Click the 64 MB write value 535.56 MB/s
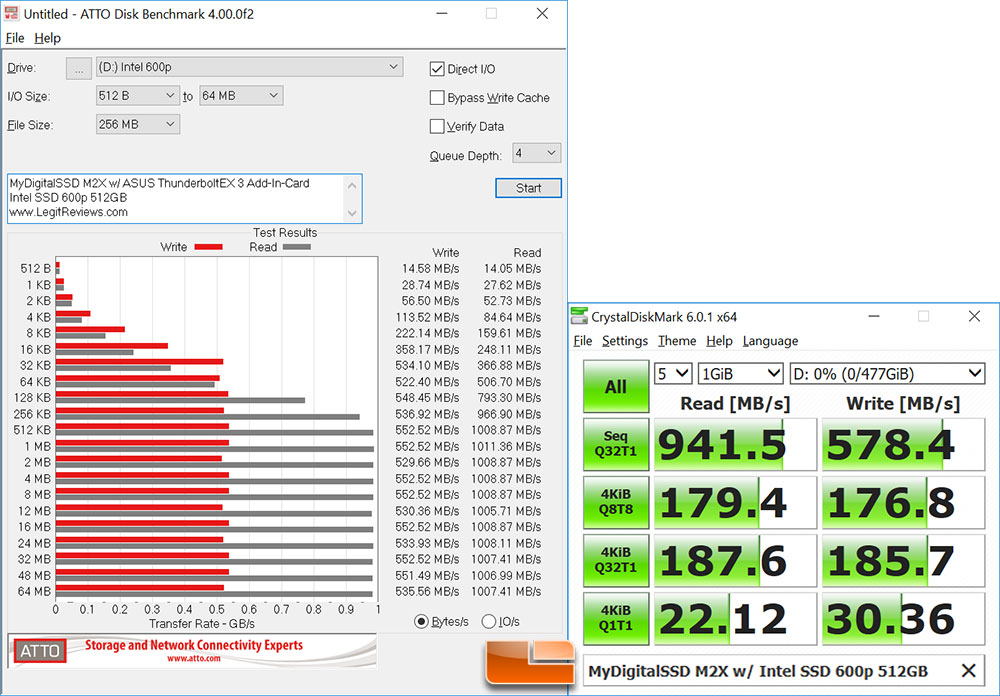 [427, 591]
